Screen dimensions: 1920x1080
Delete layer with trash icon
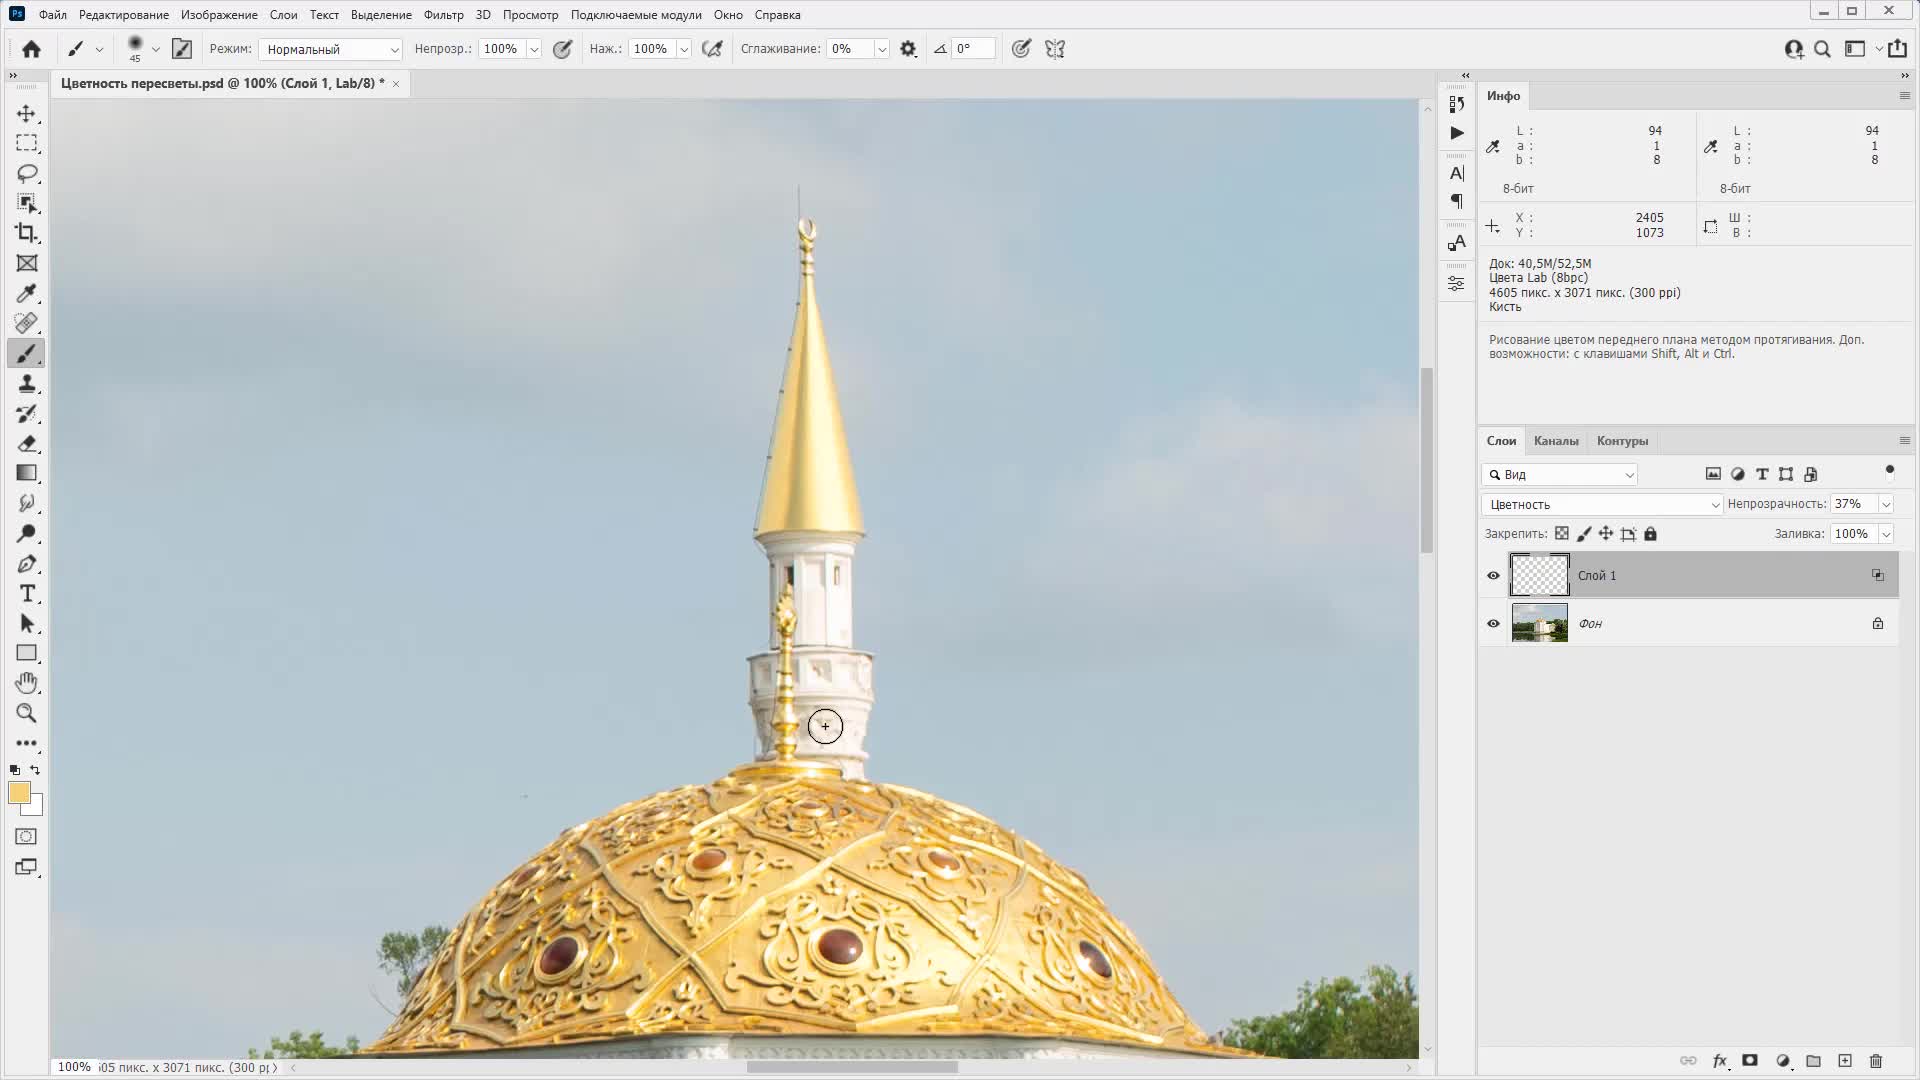click(1876, 1061)
